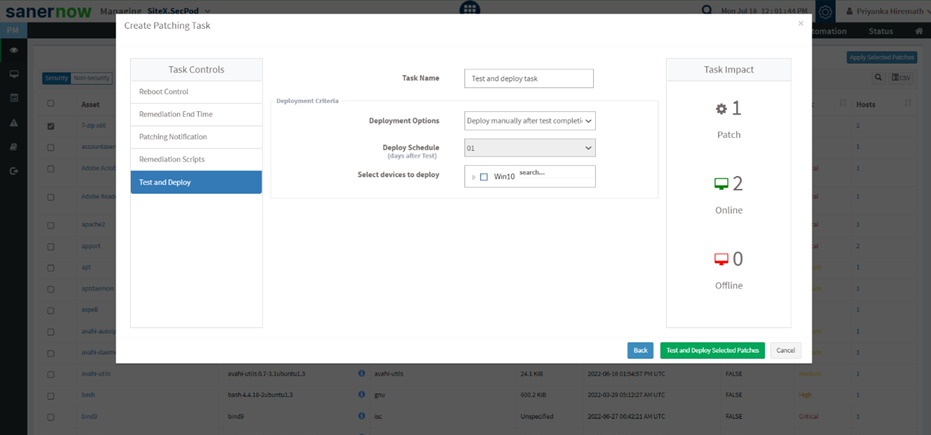931x435 pixels.
Task: Open the calendar icon in left sidebar
Action: tap(14, 98)
